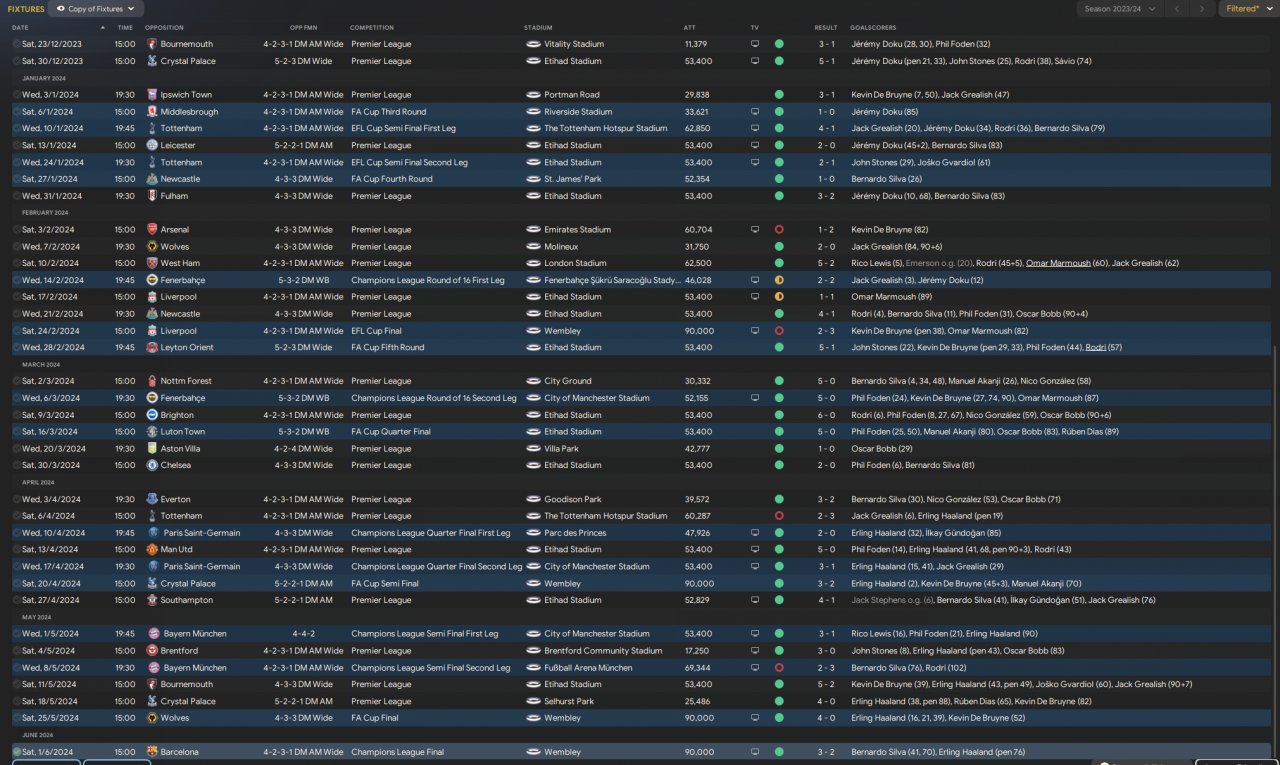Click the Nottm Forest club badge
Screen dimensions: 1280x765
[x=152, y=381]
